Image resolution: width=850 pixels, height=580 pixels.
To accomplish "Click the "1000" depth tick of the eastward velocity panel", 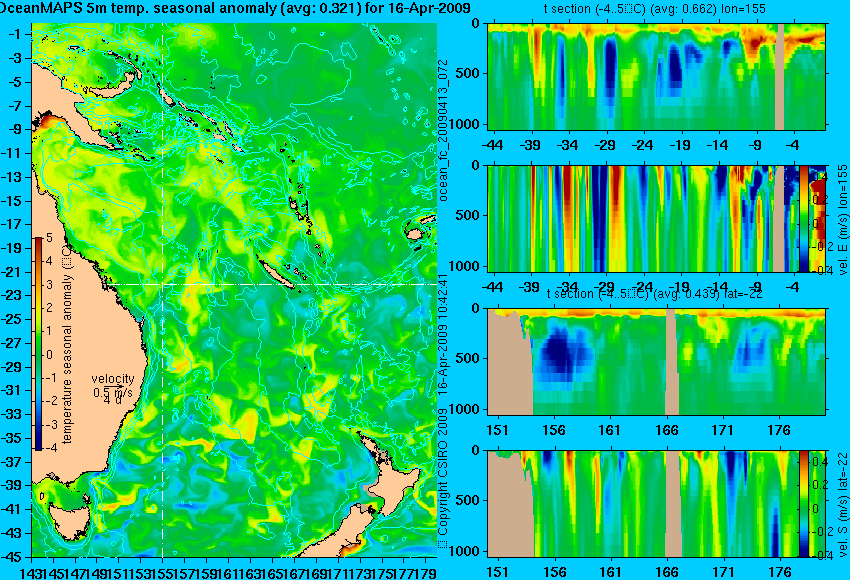I will pyautogui.click(x=466, y=266).
